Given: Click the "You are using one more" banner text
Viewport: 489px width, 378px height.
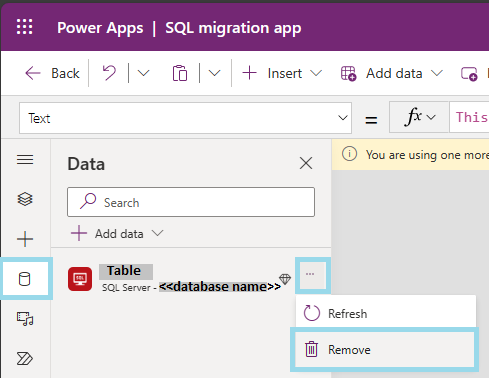Looking at the screenshot, I should pyautogui.click(x=427, y=155).
